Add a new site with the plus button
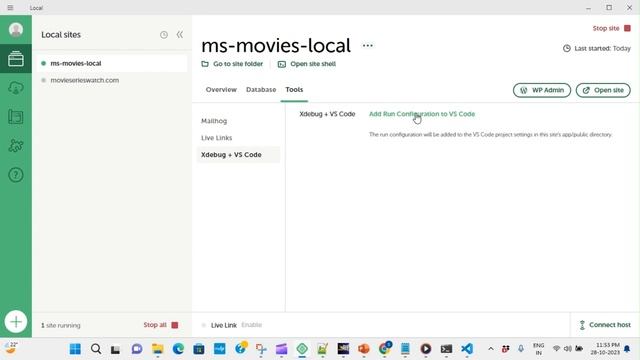This screenshot has width=640, height=360. (x=16, y=322)
